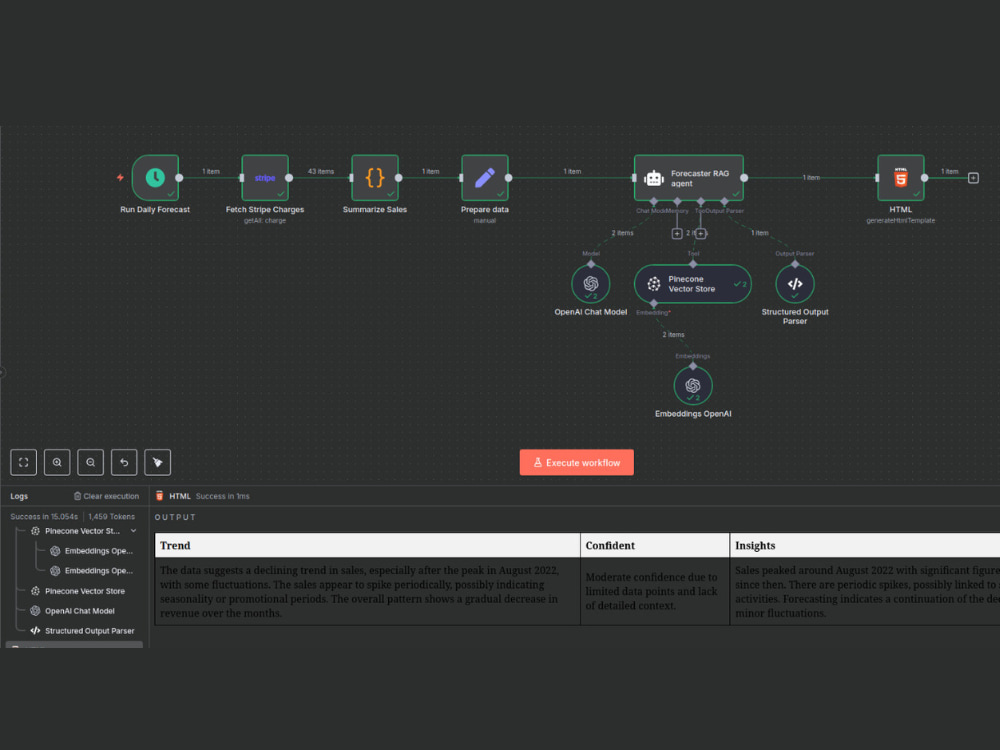Click the output connector of Prepare data
Screen dimensions: 1000x750
pyautogui.click(x=508, y=178)
